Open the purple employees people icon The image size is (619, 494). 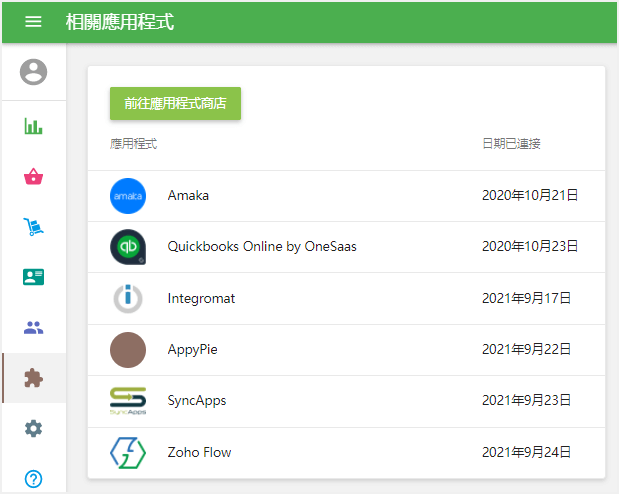coord(34,328)
